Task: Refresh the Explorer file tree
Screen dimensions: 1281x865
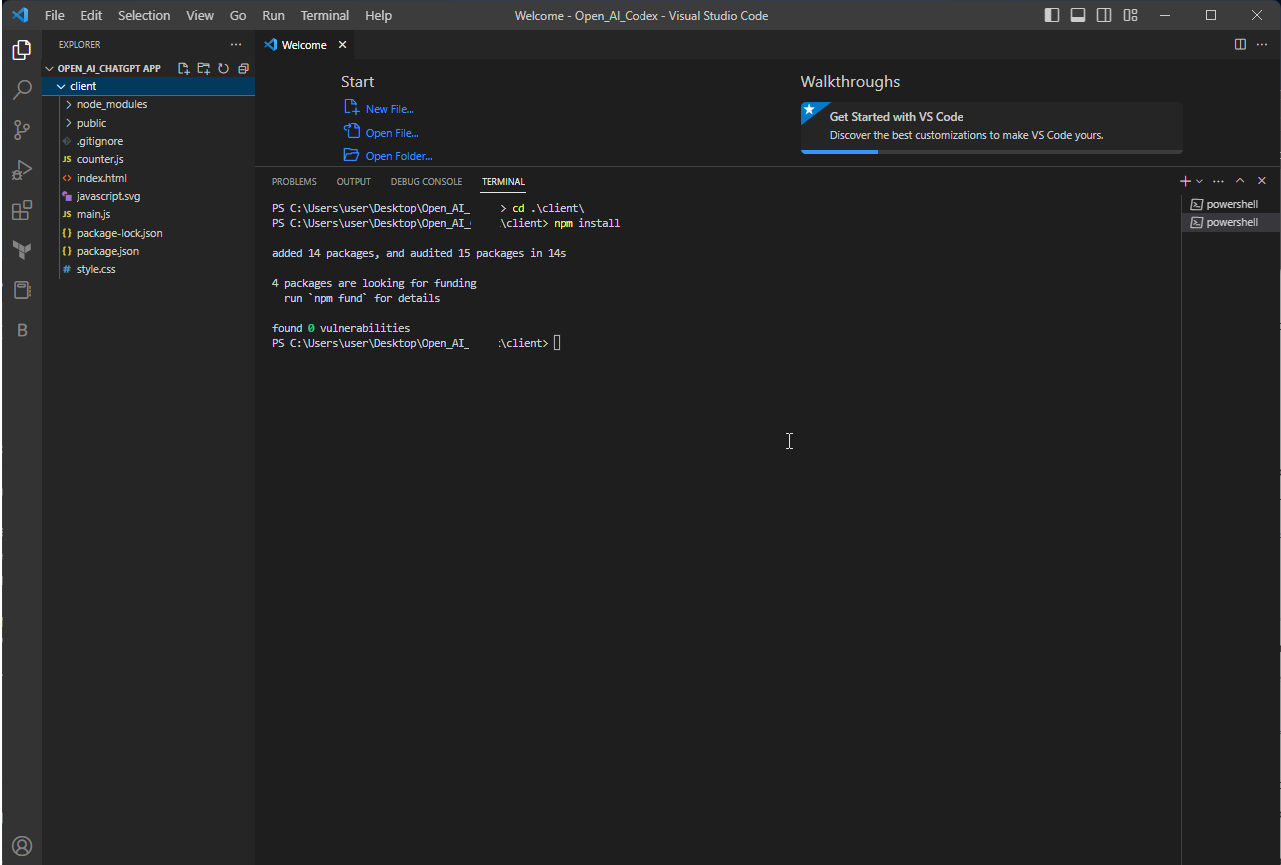Action: [x=223, y=69]
